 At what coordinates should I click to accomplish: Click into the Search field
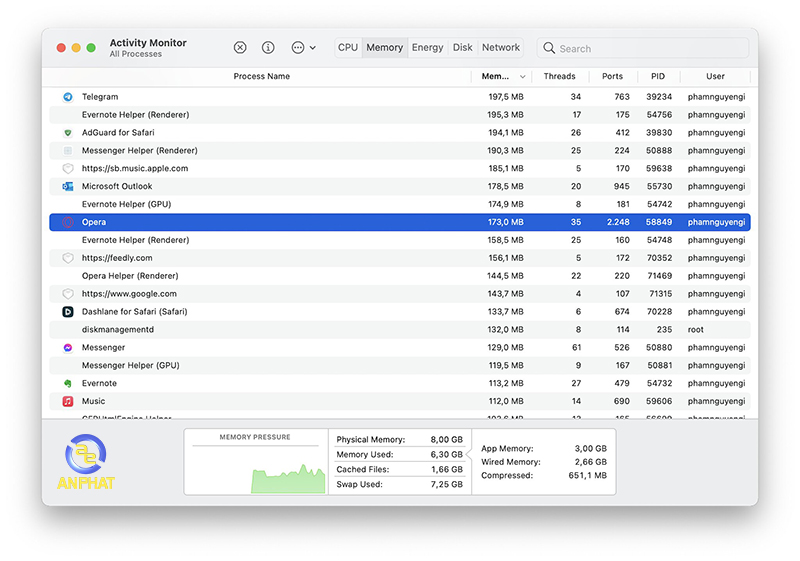[x=643, y=48]
